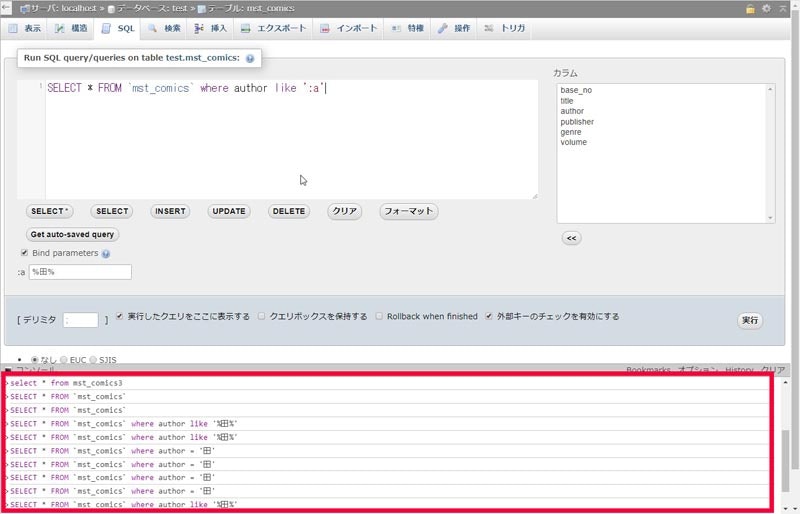Go to the 挿入 (Insert) tab

(210, 29)
